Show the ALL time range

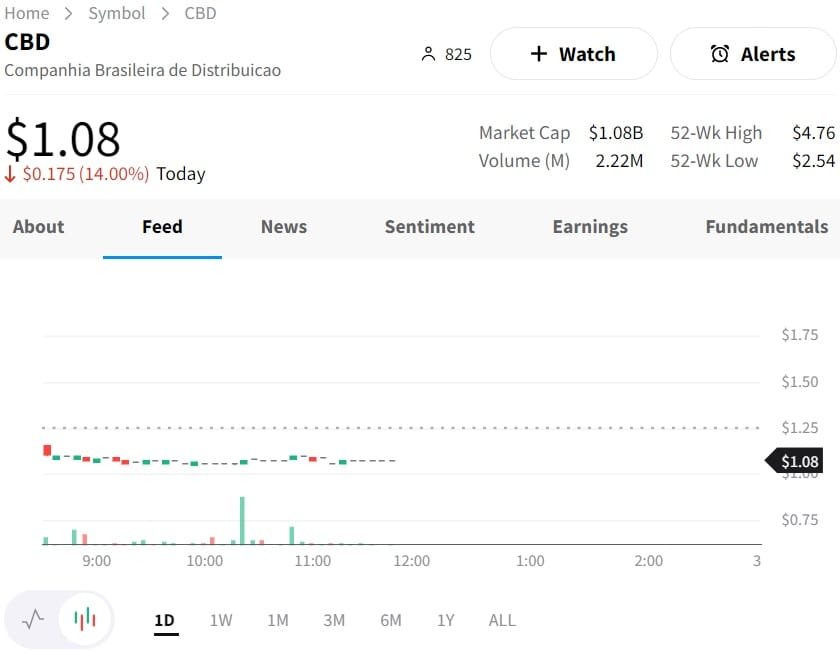coord(502,620)
